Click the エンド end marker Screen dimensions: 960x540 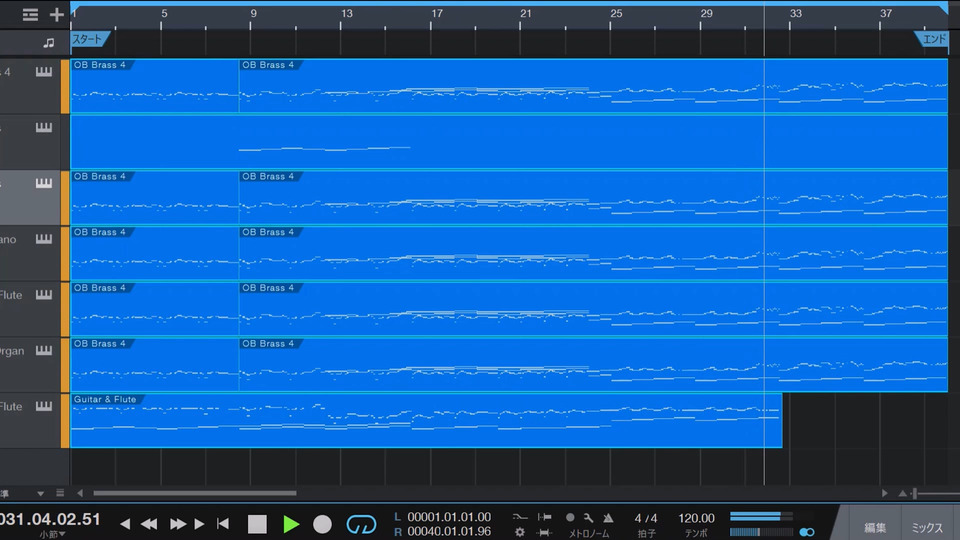tap(932, 39)
